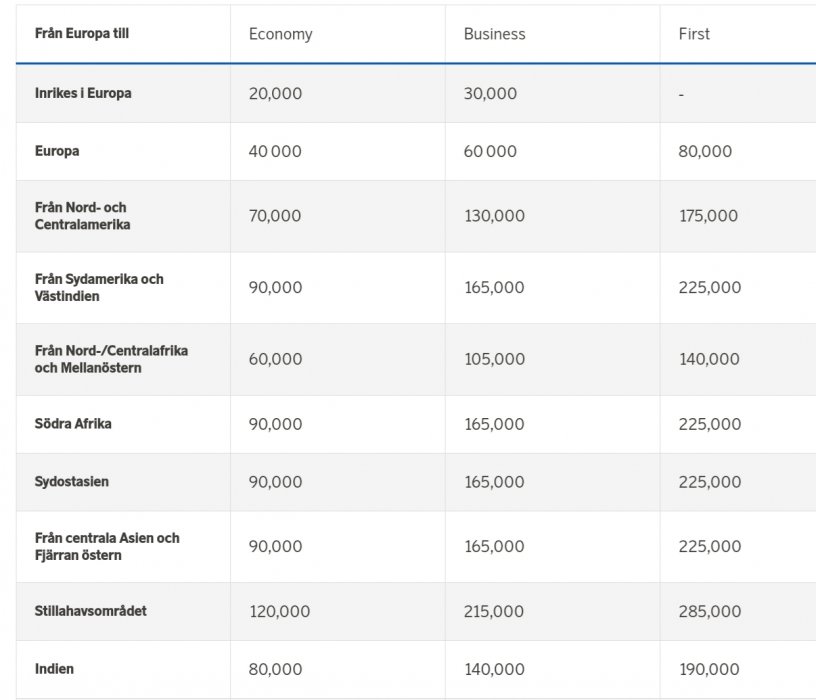Click the 'Från Europa till' header cell
The height and width of the screenshot is (700, 816).
coord(82,34)
